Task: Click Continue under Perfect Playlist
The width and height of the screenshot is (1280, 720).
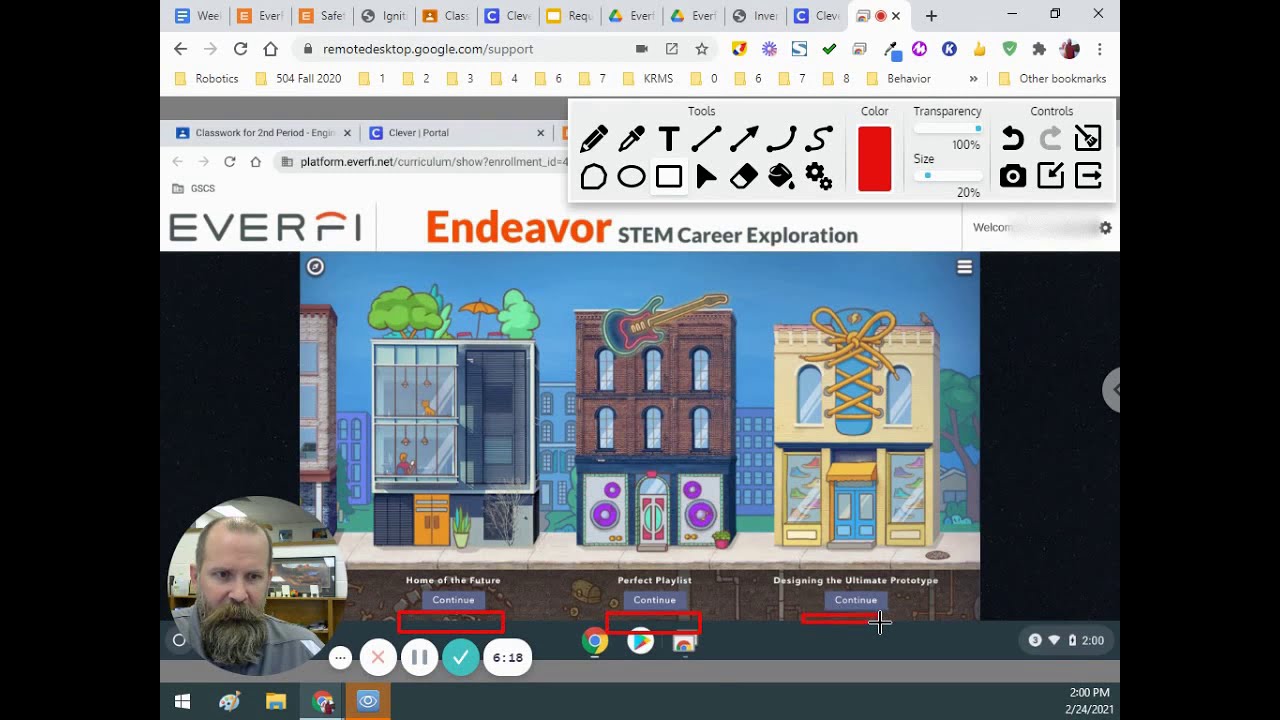Action: [654, 600]
